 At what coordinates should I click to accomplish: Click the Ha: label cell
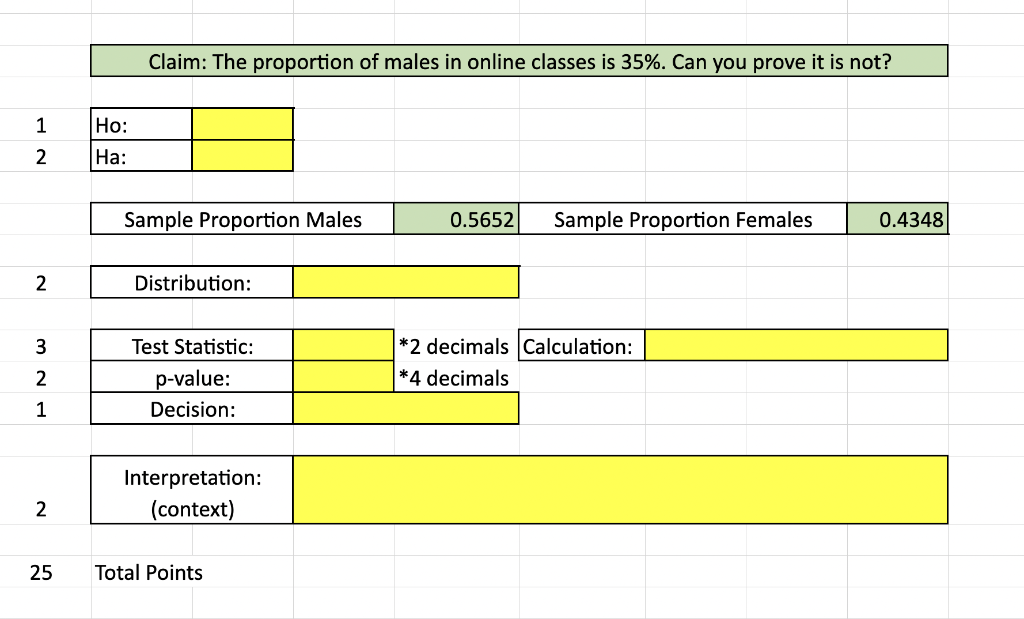[x=142, y=156]
